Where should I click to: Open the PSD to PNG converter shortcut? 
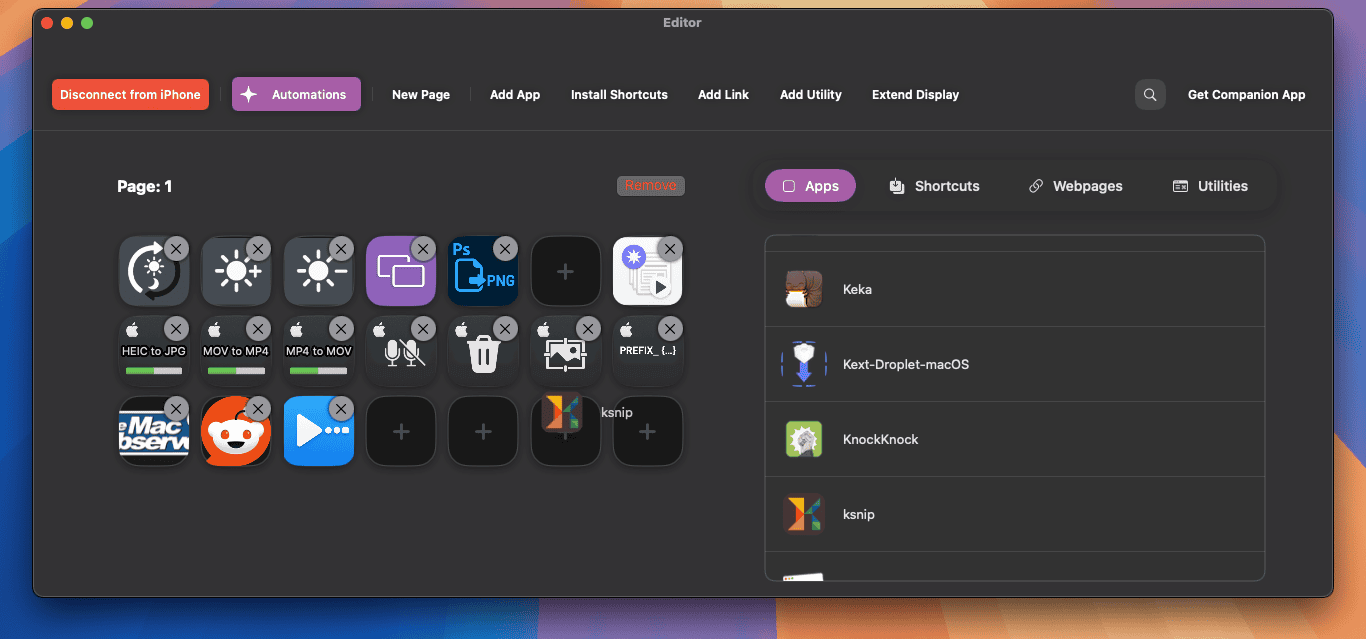pyautogui.click(x=483, y=270)
